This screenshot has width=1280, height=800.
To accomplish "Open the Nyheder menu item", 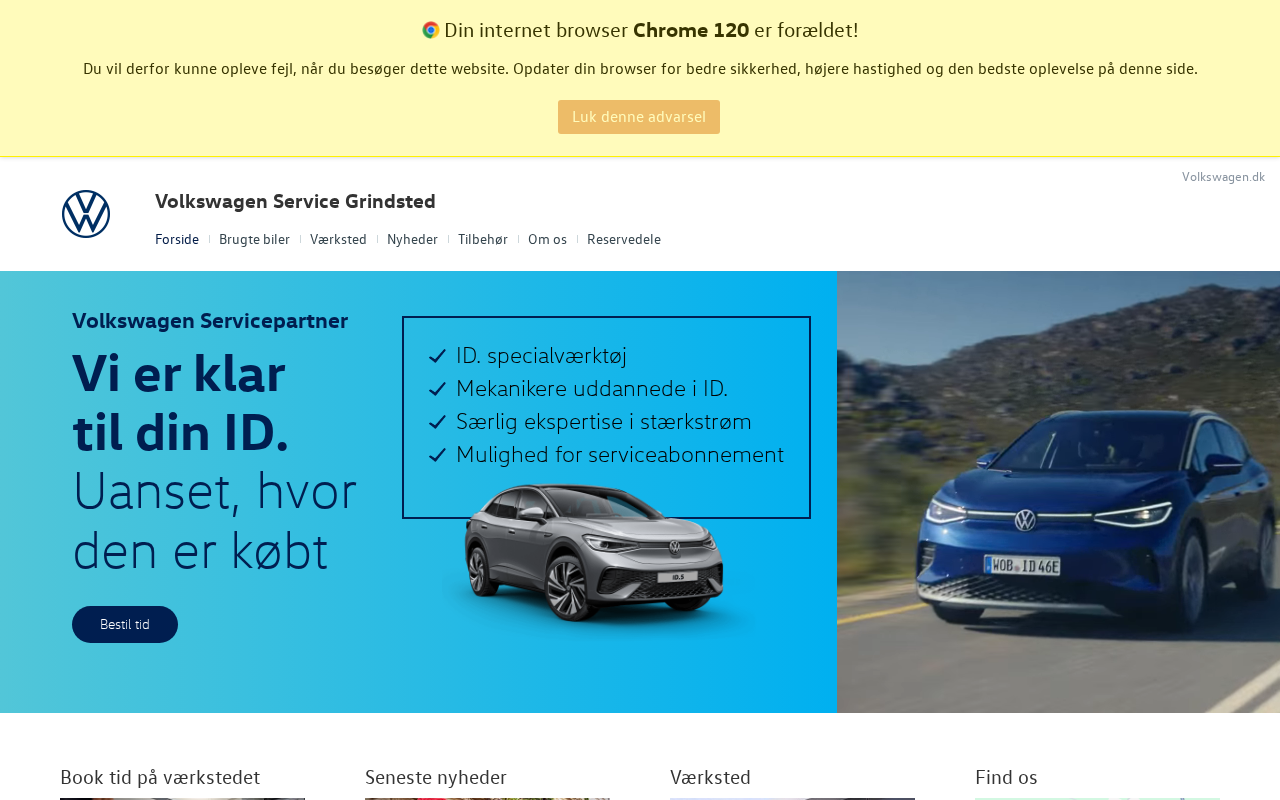I will click(412, 239).
